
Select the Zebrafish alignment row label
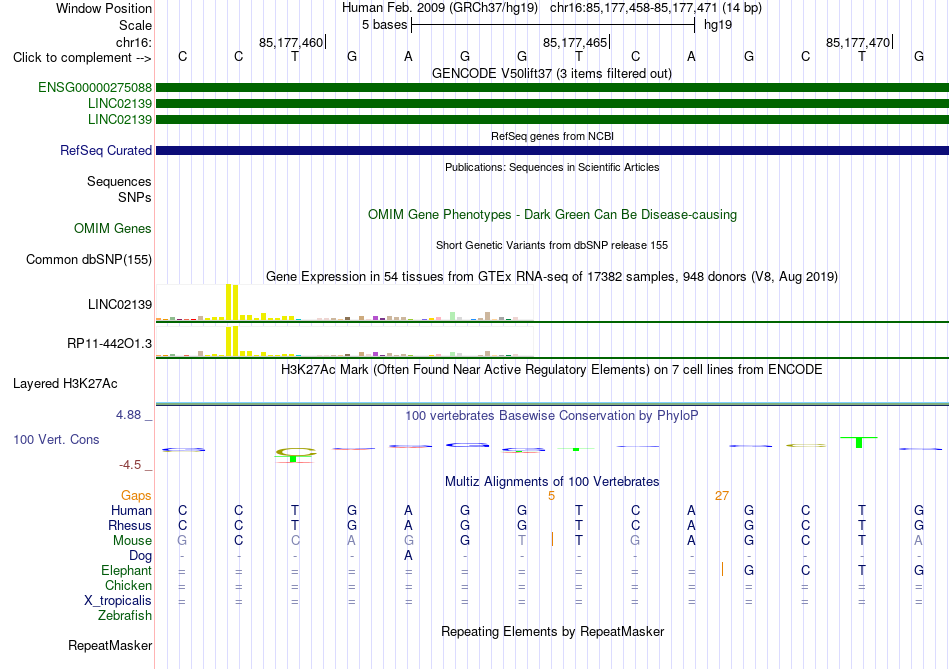[x=125, y=615]
